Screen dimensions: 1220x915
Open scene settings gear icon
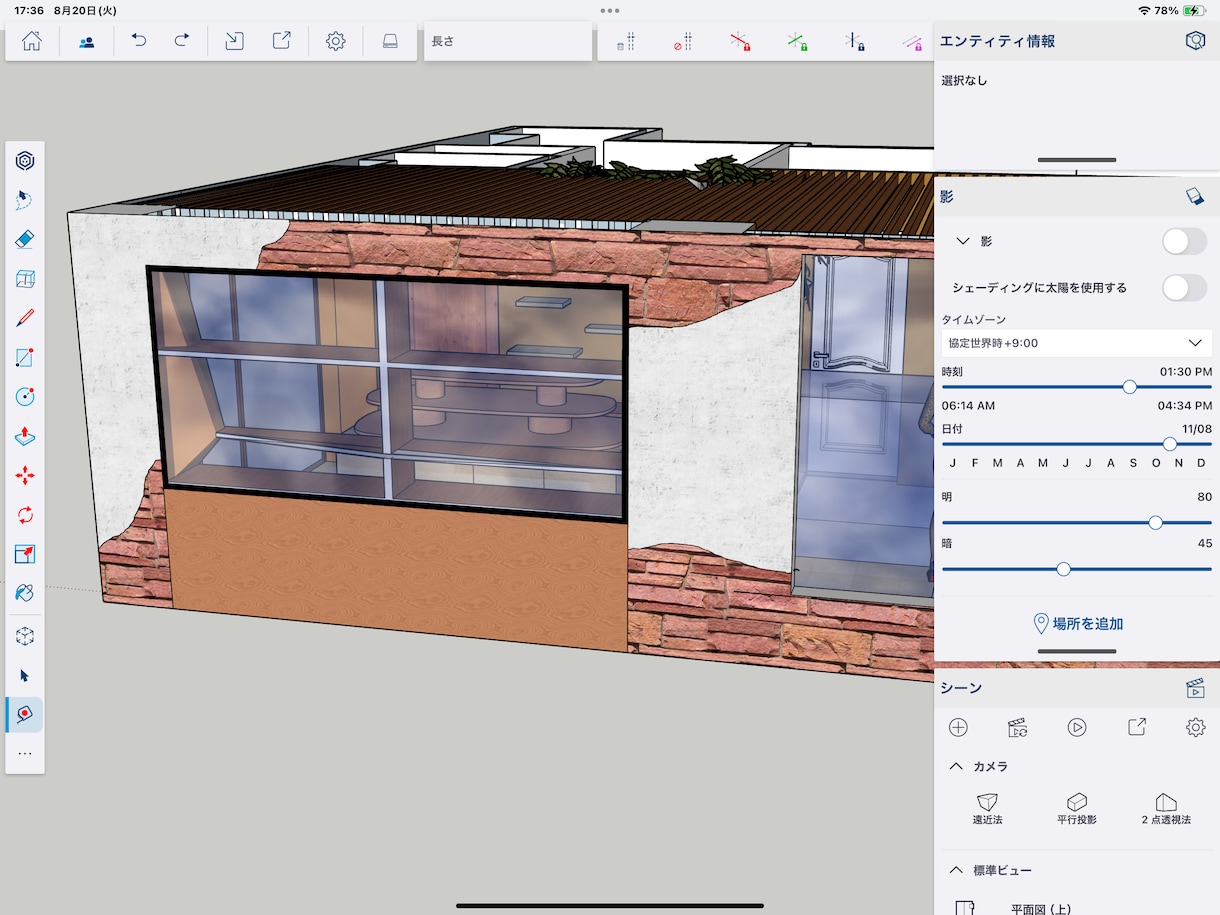coord(1195,728)
